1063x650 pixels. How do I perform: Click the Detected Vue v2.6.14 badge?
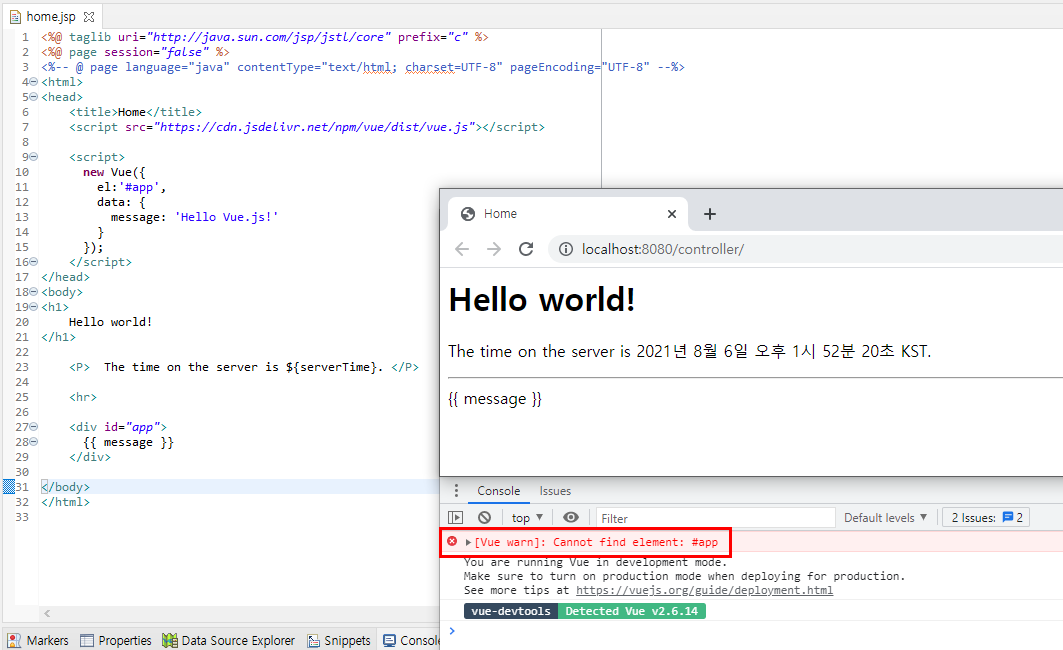click(x=631, y=611)
